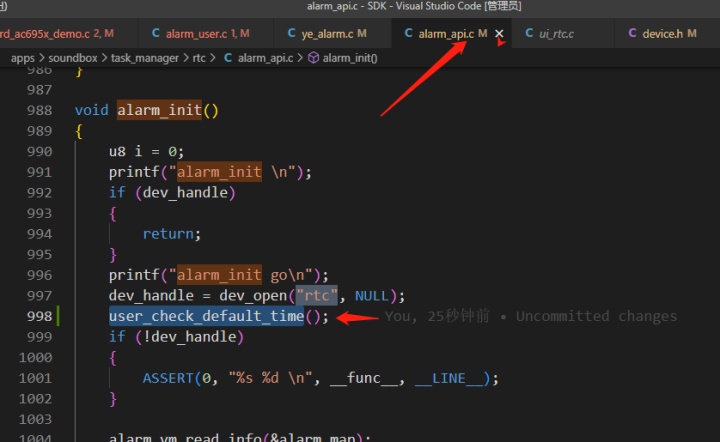Click the __LINE__ macro on line 1001
This screenshot has width=720, height=442.
tap(449, 378)
